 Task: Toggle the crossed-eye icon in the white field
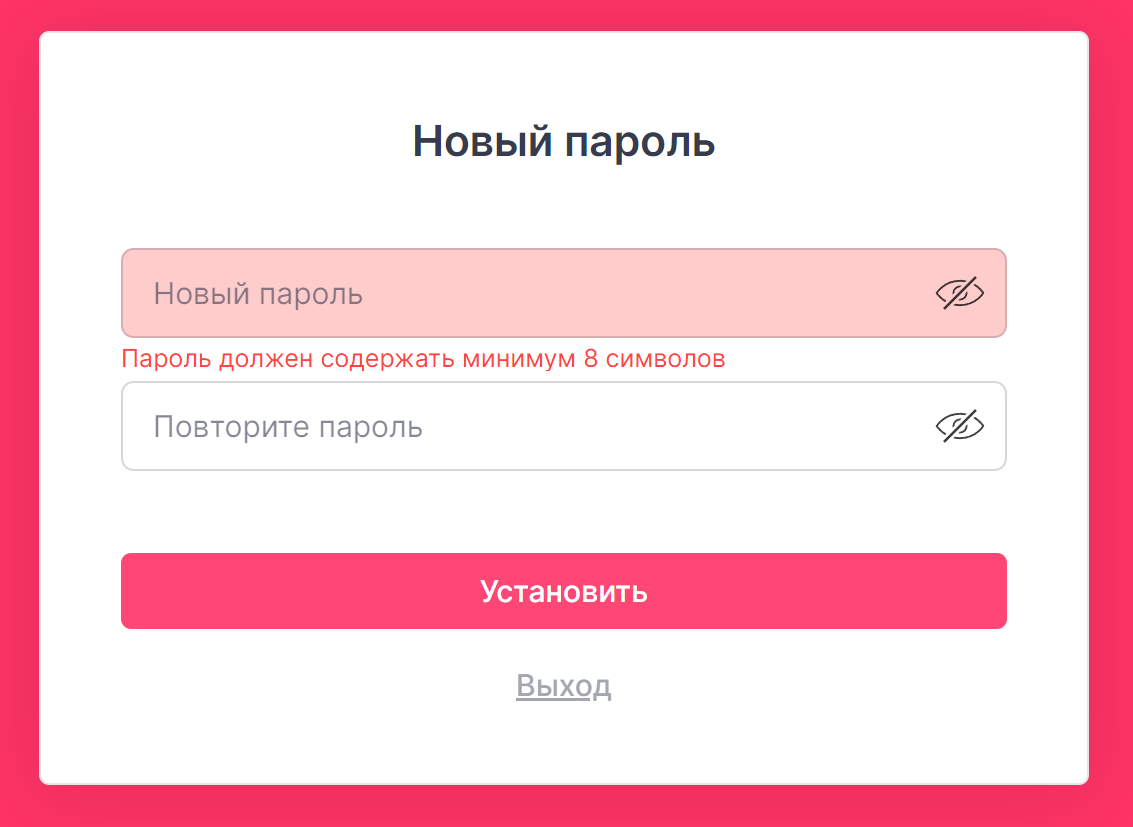pyautogui.click(x=960, y=426)
